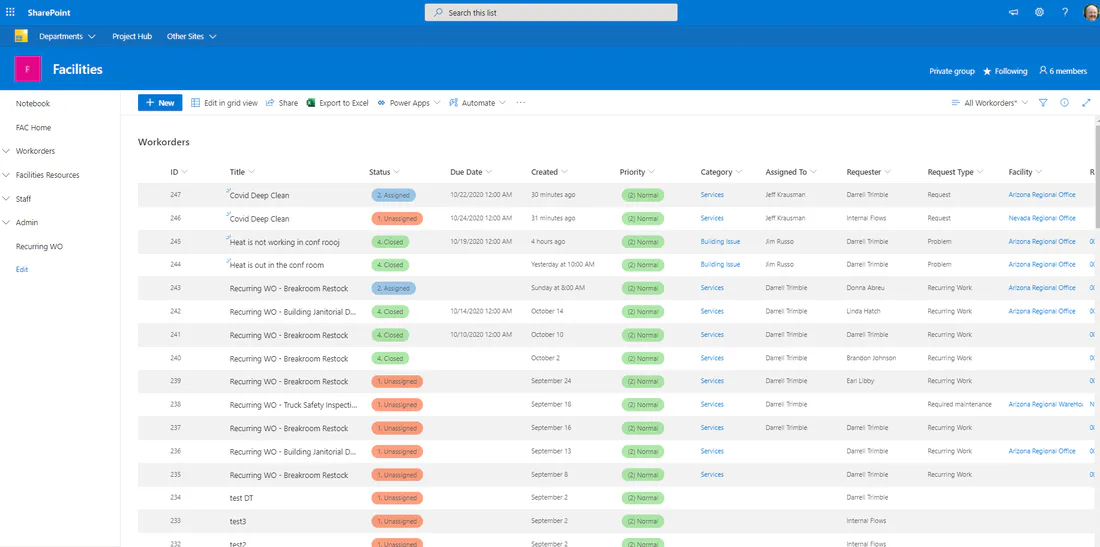Image resolution: width=1100 pixels, height=547 pixels.
Task: Click the Automate flow icon
Action: pos(454,102)
